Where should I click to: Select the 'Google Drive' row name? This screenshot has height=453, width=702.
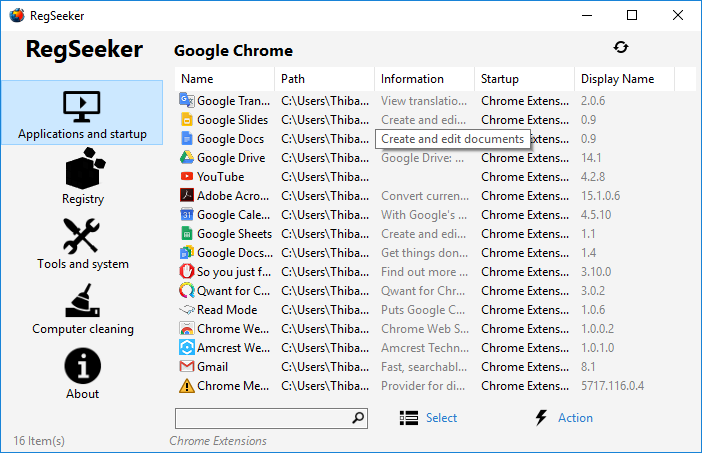coord(231,158)
